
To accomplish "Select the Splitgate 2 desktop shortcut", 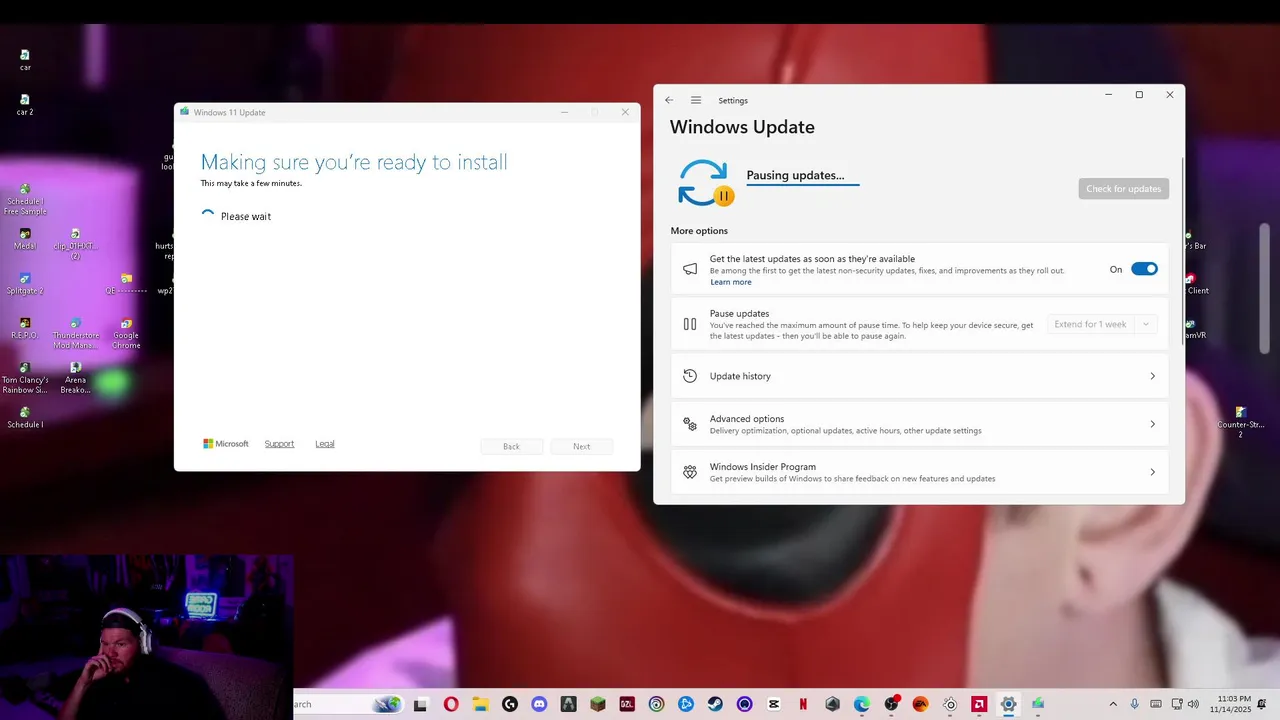I will pos(25,284).
